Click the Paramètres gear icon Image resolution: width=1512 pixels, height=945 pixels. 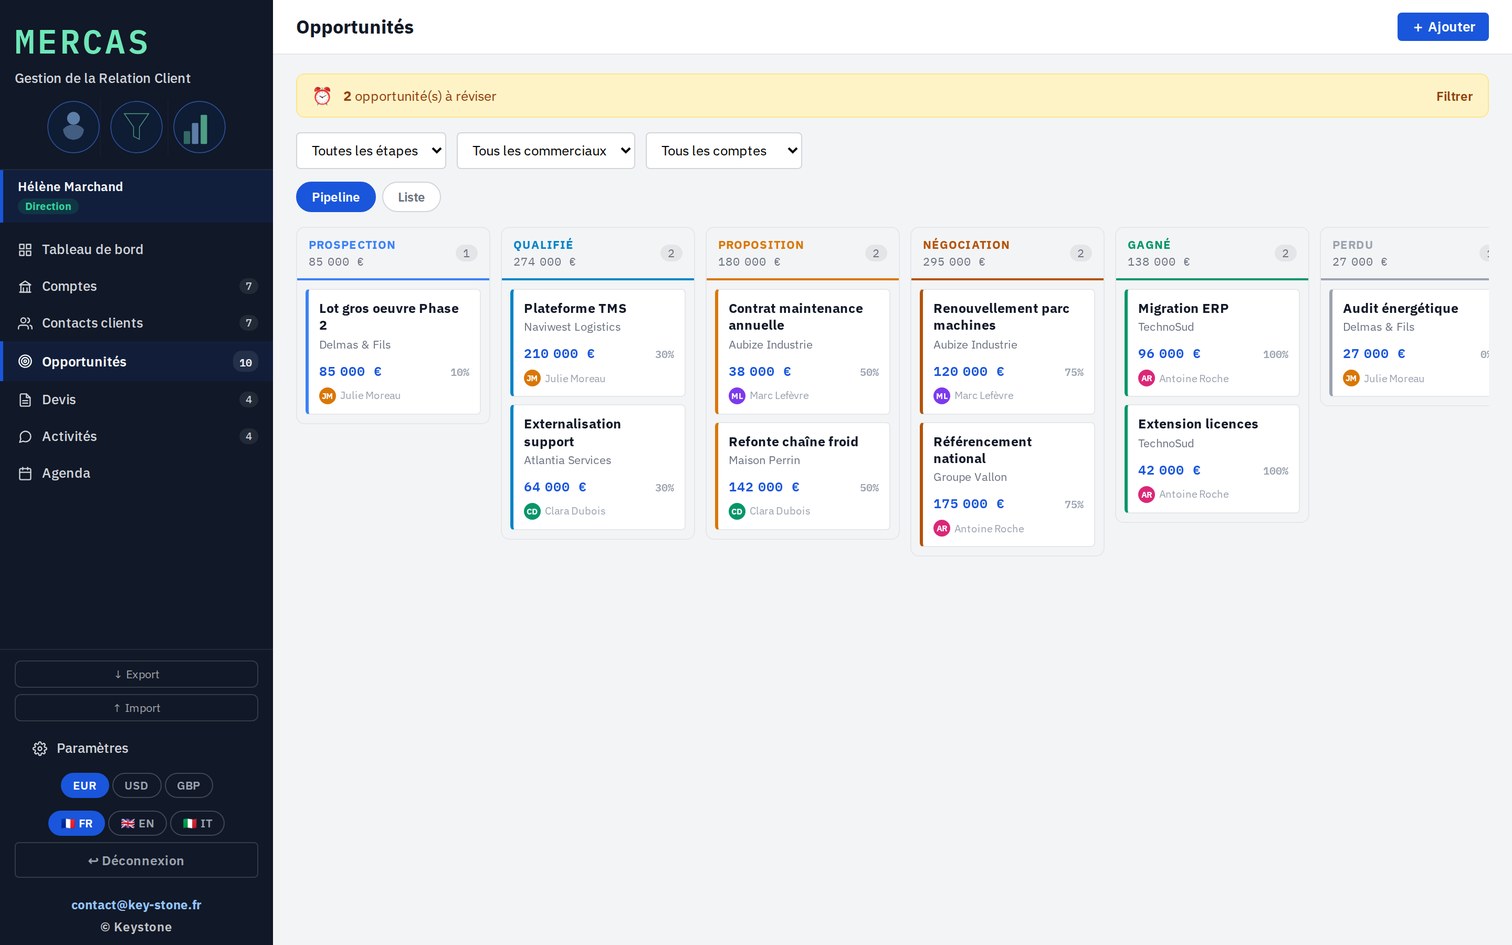[x=40, y=749]
